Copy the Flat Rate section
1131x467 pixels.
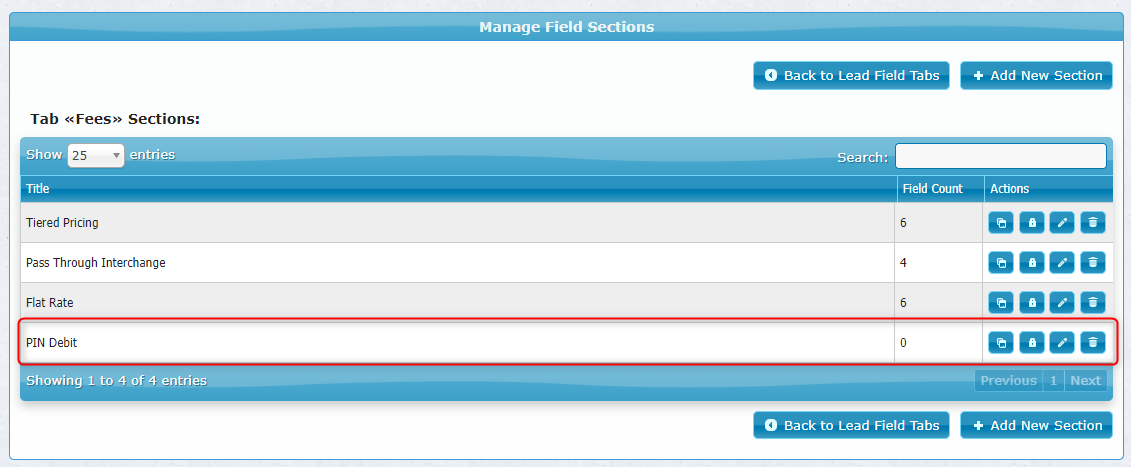[x=1001, y=303]
